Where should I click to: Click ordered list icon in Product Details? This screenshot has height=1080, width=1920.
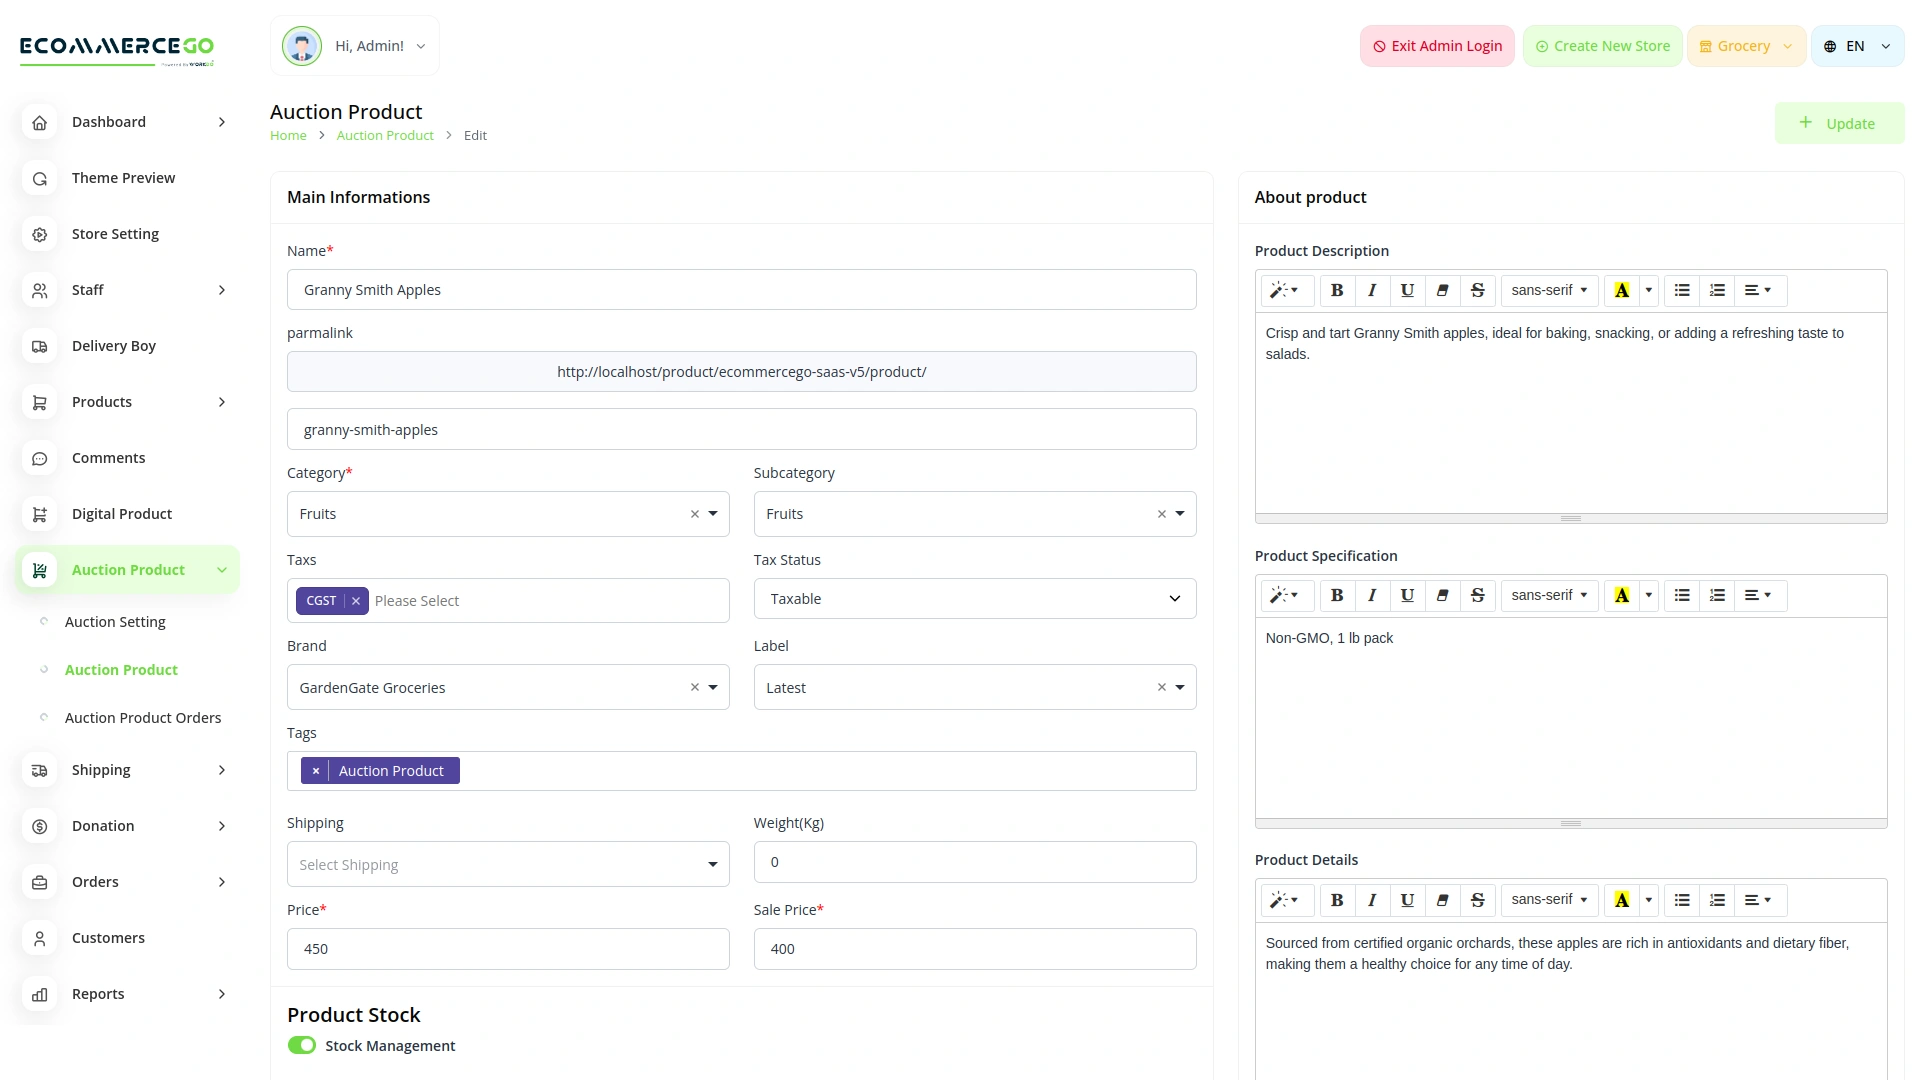coord(1717,900)
